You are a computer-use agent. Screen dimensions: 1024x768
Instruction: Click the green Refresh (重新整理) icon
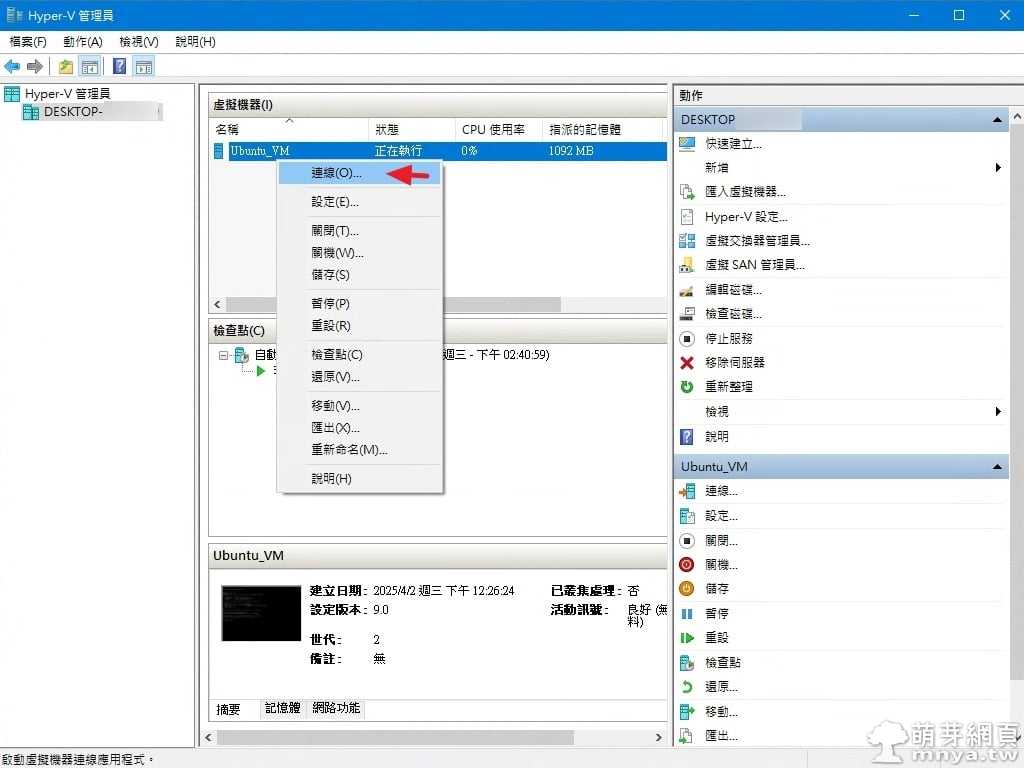pyautogui.click(x=687, y=386)
